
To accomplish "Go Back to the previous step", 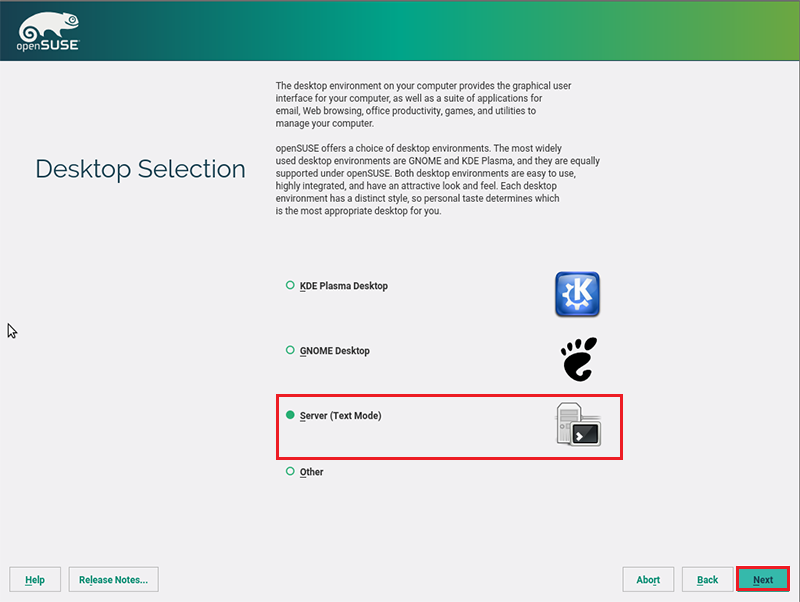I will (707, 580).
